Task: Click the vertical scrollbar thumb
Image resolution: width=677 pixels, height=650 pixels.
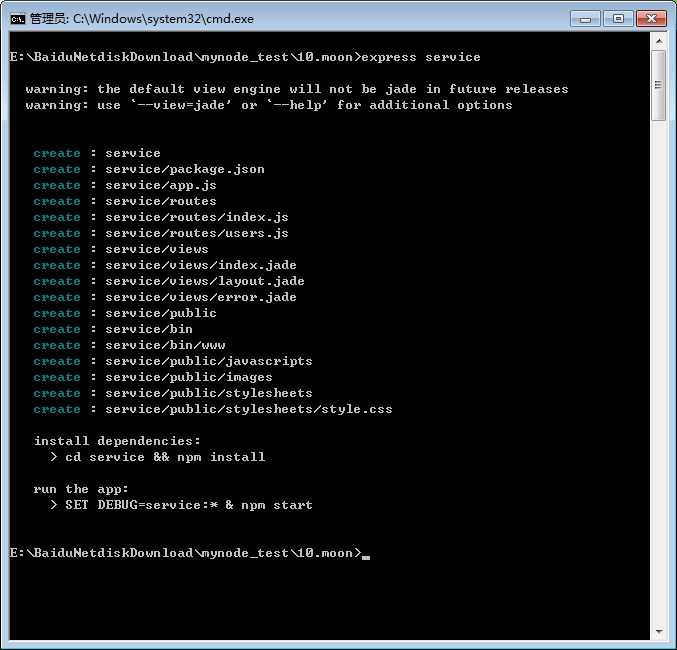Action: (x=659, y=85)
